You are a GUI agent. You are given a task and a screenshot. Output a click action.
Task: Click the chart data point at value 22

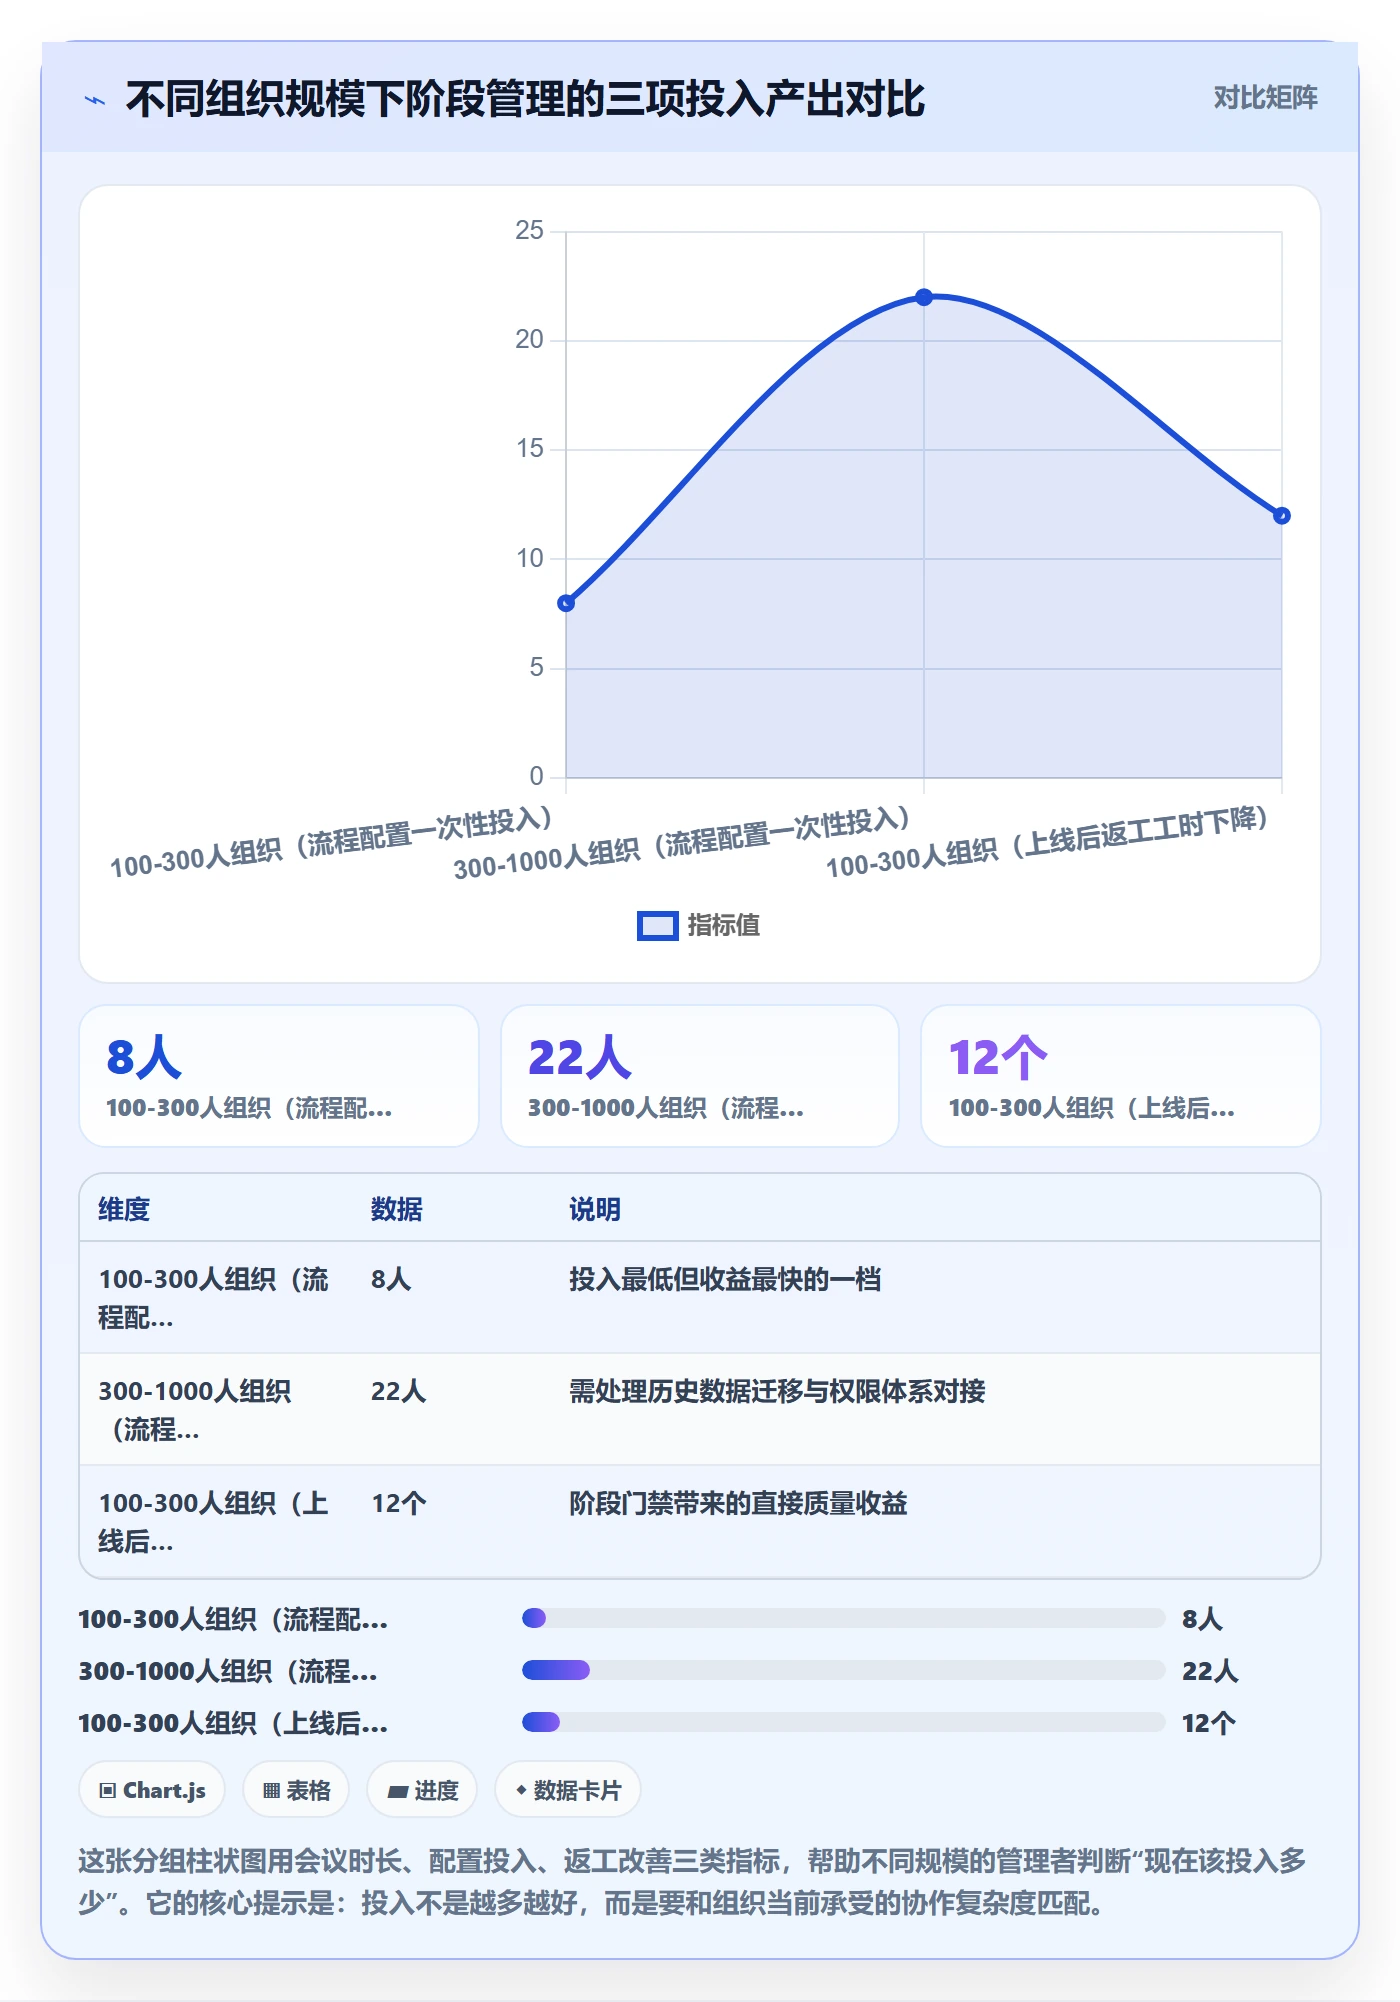[x=924, y=297]
